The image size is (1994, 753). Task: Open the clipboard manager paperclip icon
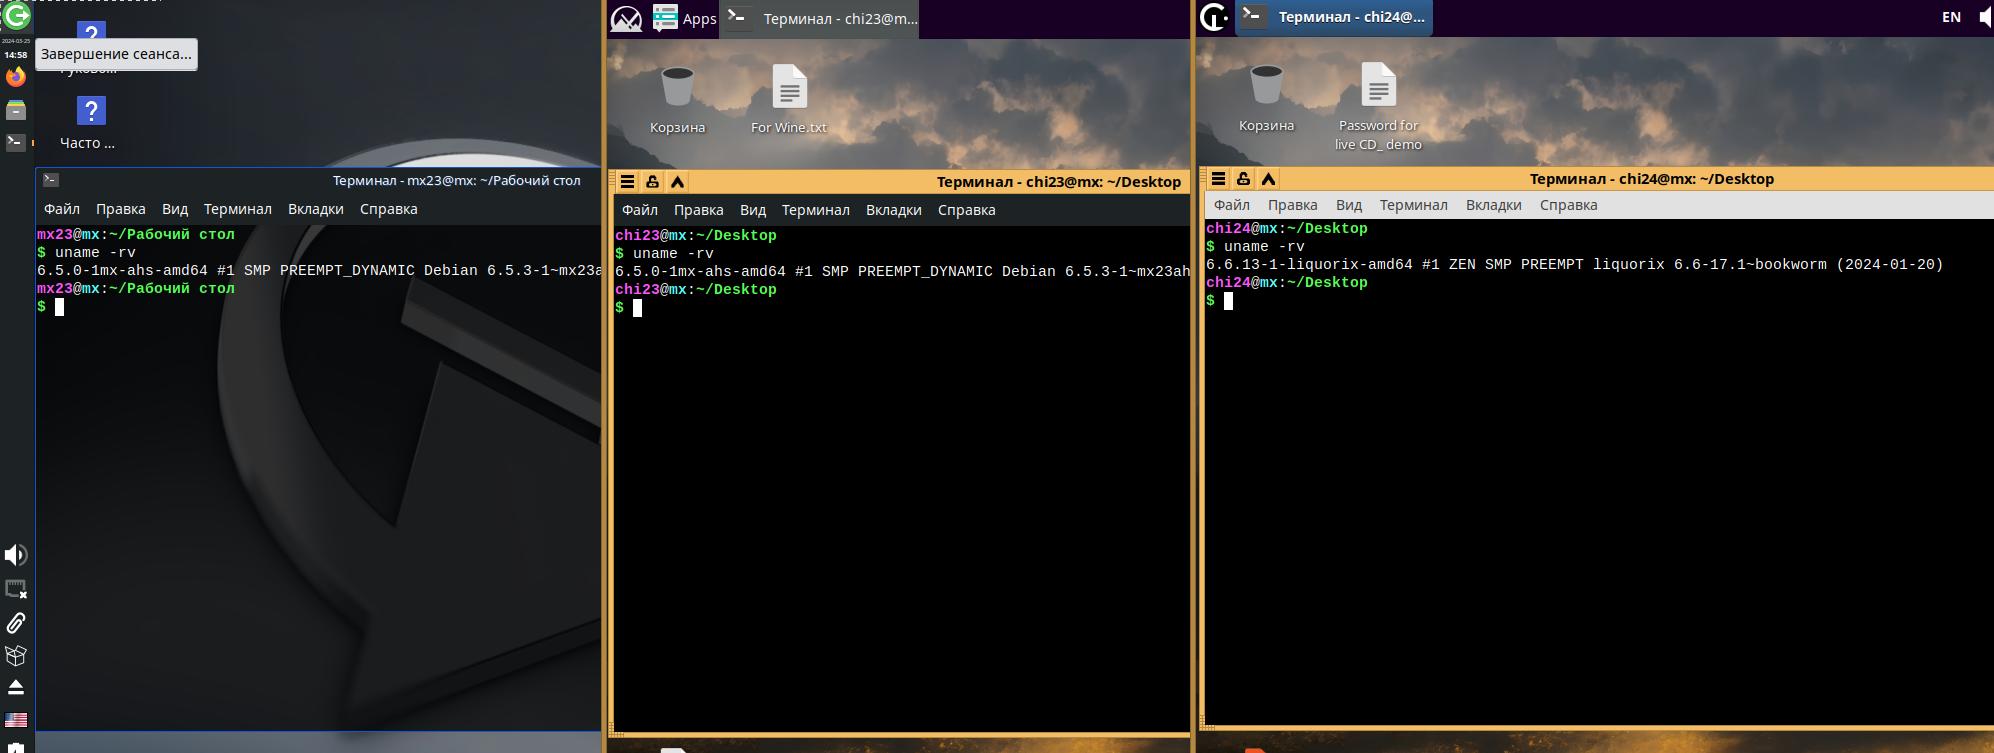click(16, 623)
